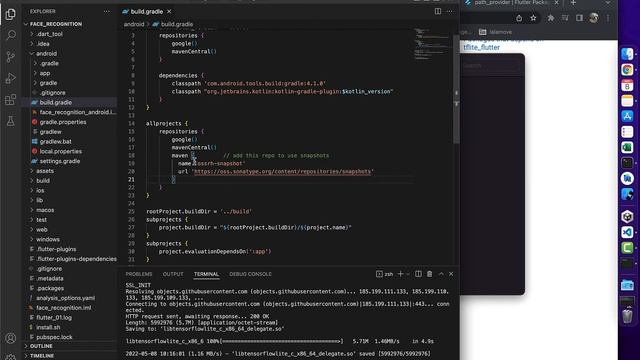Open Chrome from the Dock
This screenshot has width=640, height=360.
pyautogui.click(x=627, y=70)
